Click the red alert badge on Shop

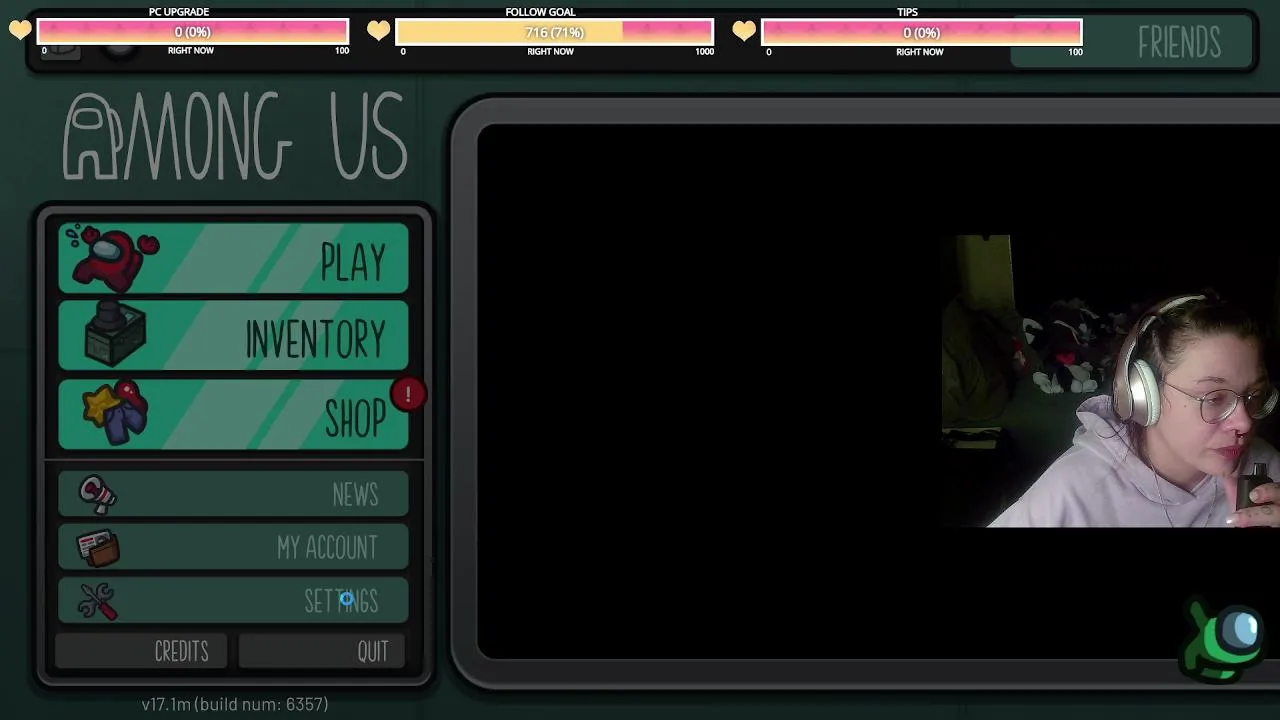pyautogui.click(x=408, y=395)
